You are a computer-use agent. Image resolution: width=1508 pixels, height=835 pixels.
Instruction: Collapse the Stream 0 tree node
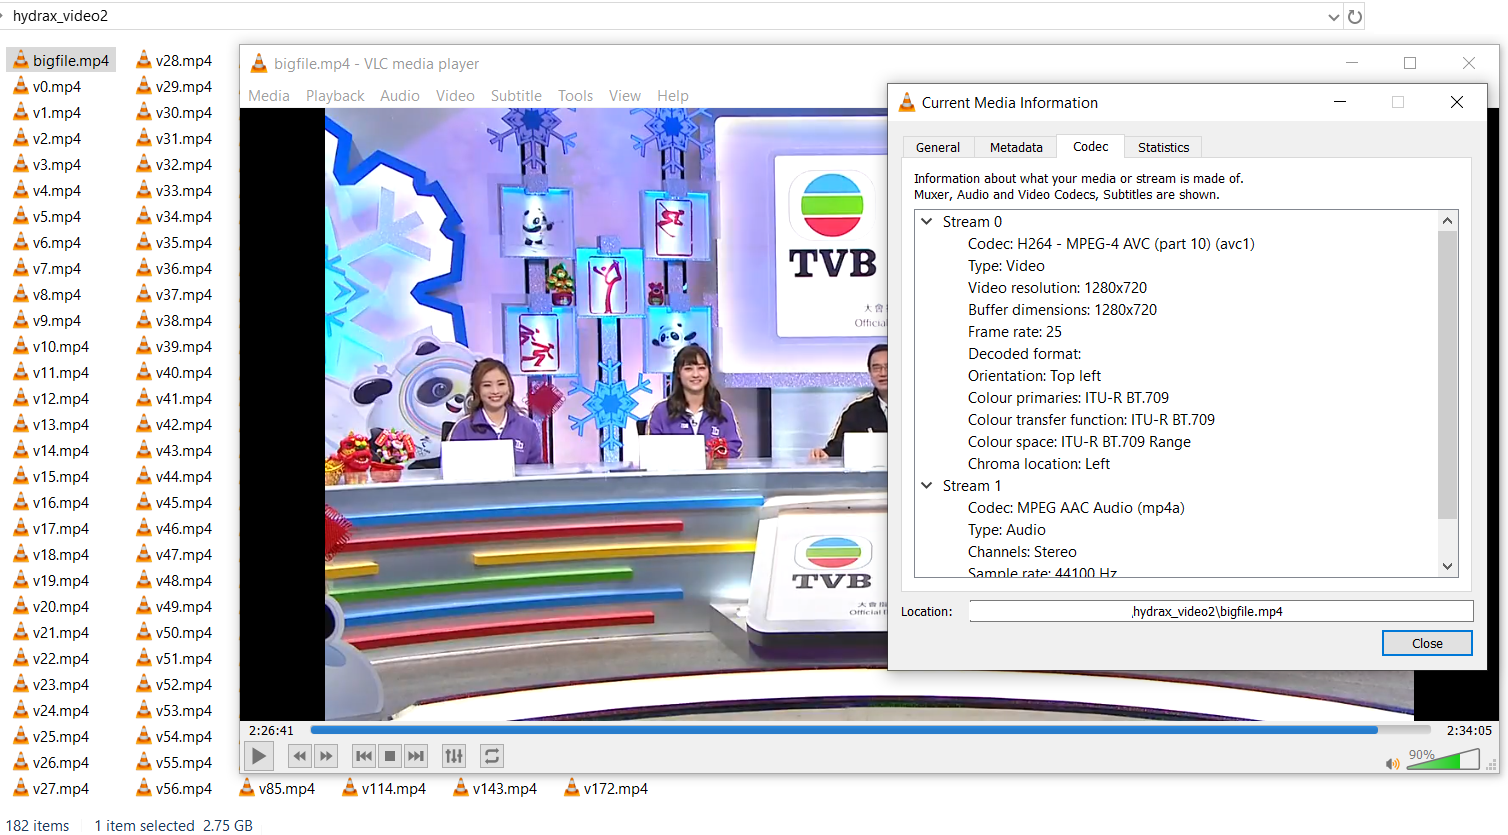(x=927, y=221)
